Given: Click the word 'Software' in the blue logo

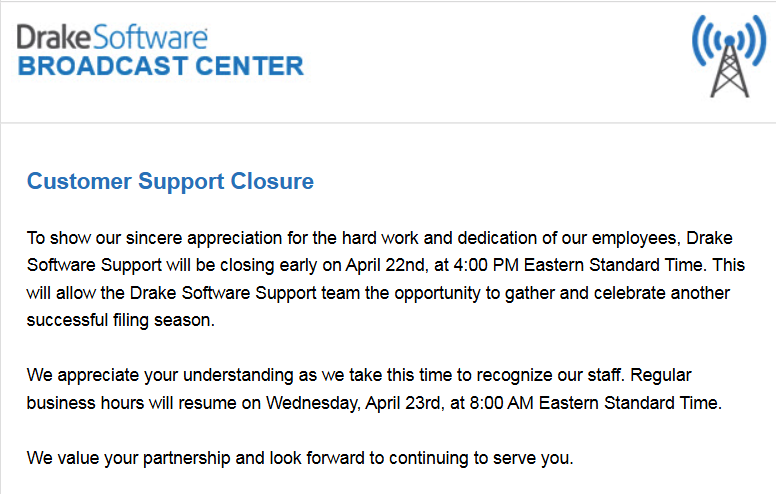Looking at the screenshot, I should pos(150,37).
